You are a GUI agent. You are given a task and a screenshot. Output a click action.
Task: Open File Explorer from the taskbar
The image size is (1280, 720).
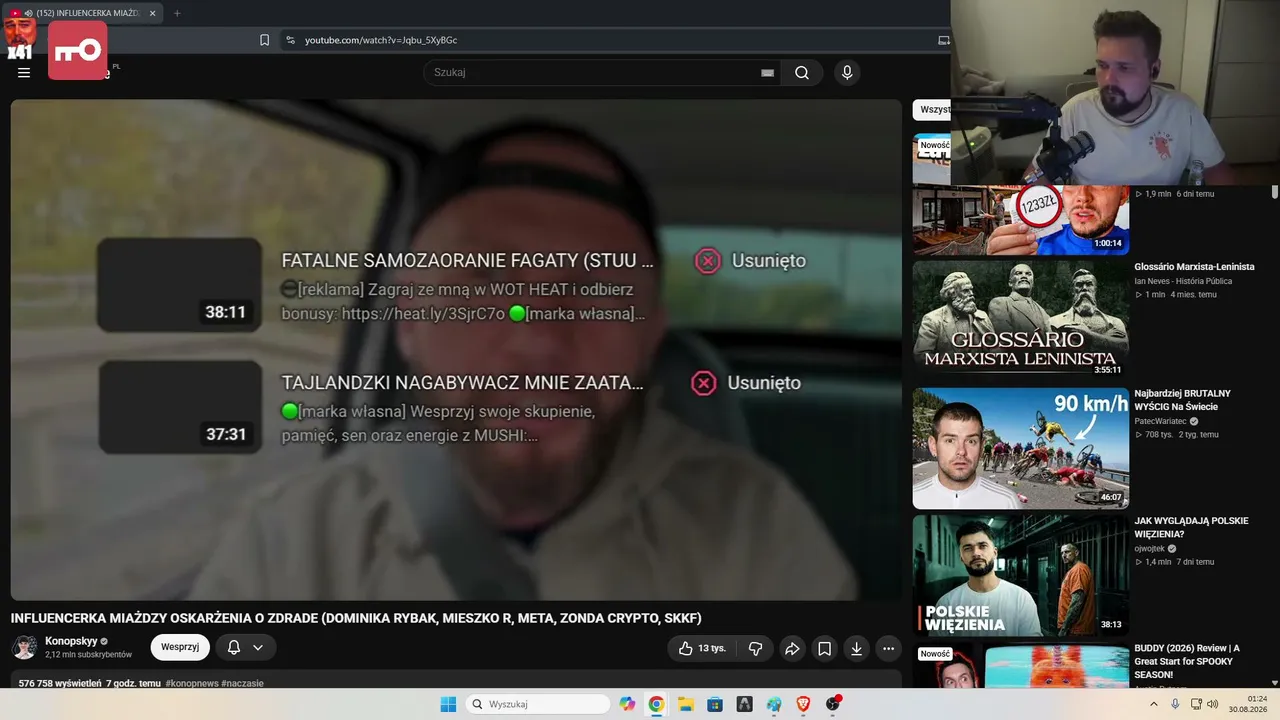click(x=686, y=704)
